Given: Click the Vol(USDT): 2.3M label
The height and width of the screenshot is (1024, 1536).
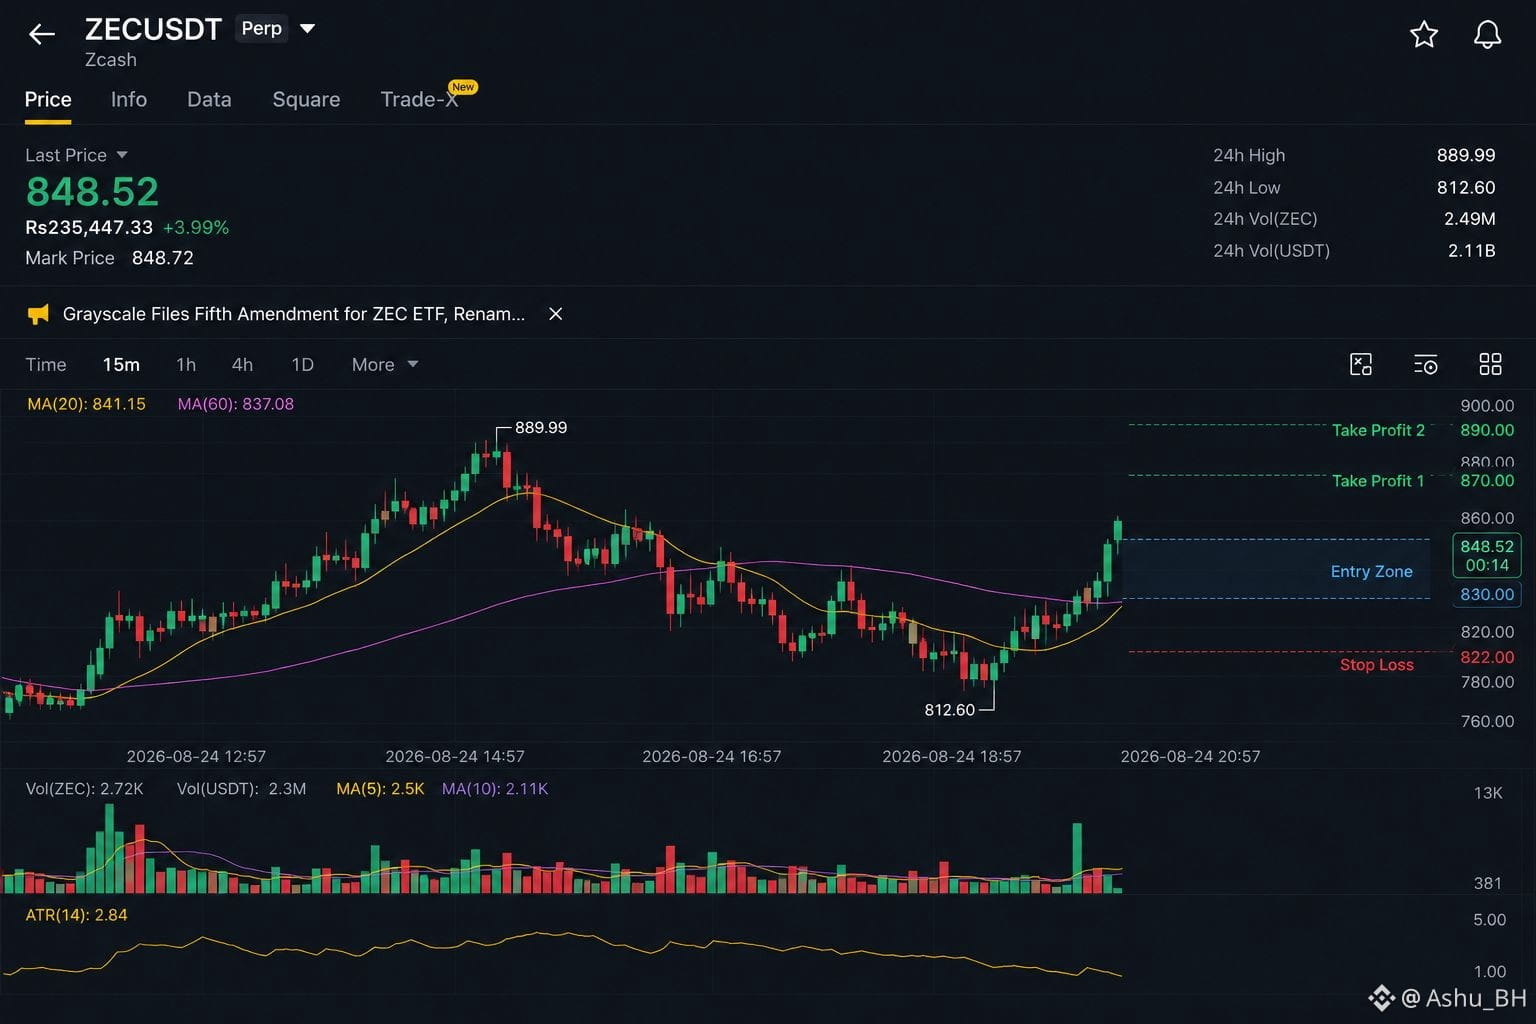Looking at the screenshot, I should click(x=242, y=789).
